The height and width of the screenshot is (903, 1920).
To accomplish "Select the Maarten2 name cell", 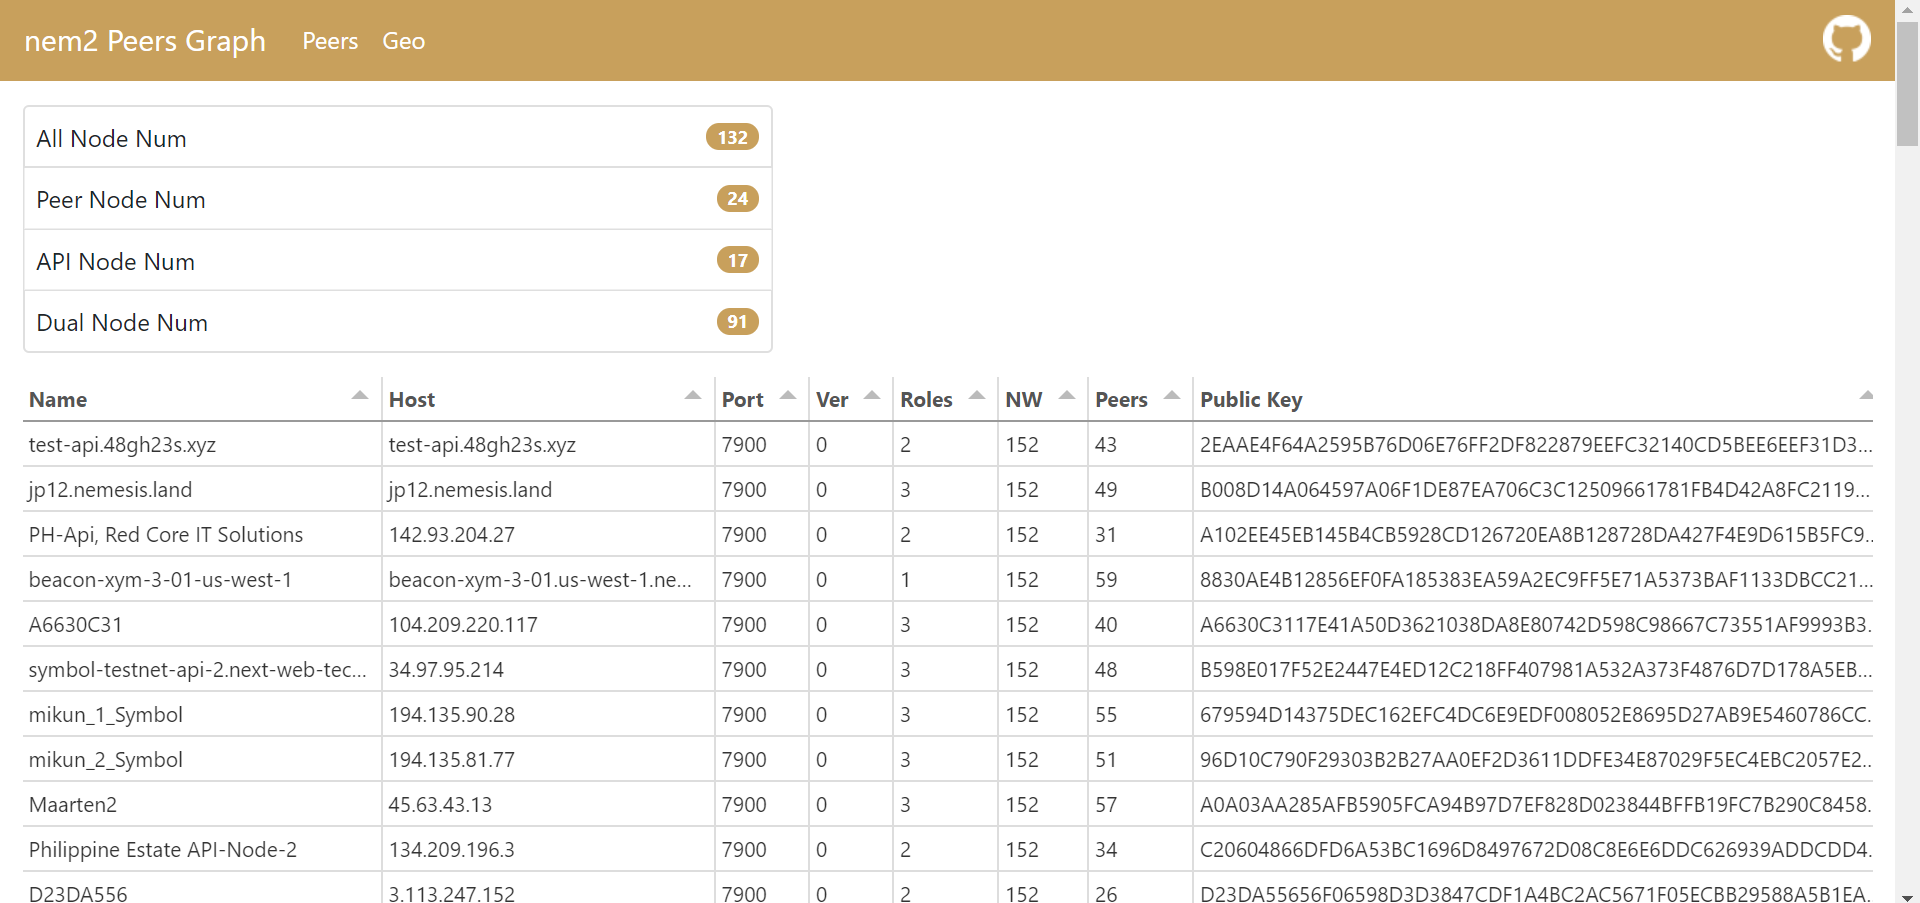I will (x=203, y=804).
